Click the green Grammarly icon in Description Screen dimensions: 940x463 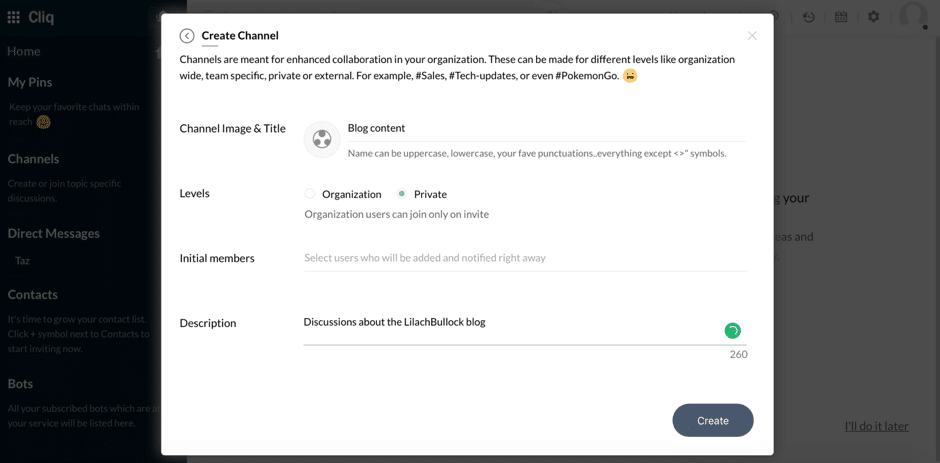click(x=733, y=330)
